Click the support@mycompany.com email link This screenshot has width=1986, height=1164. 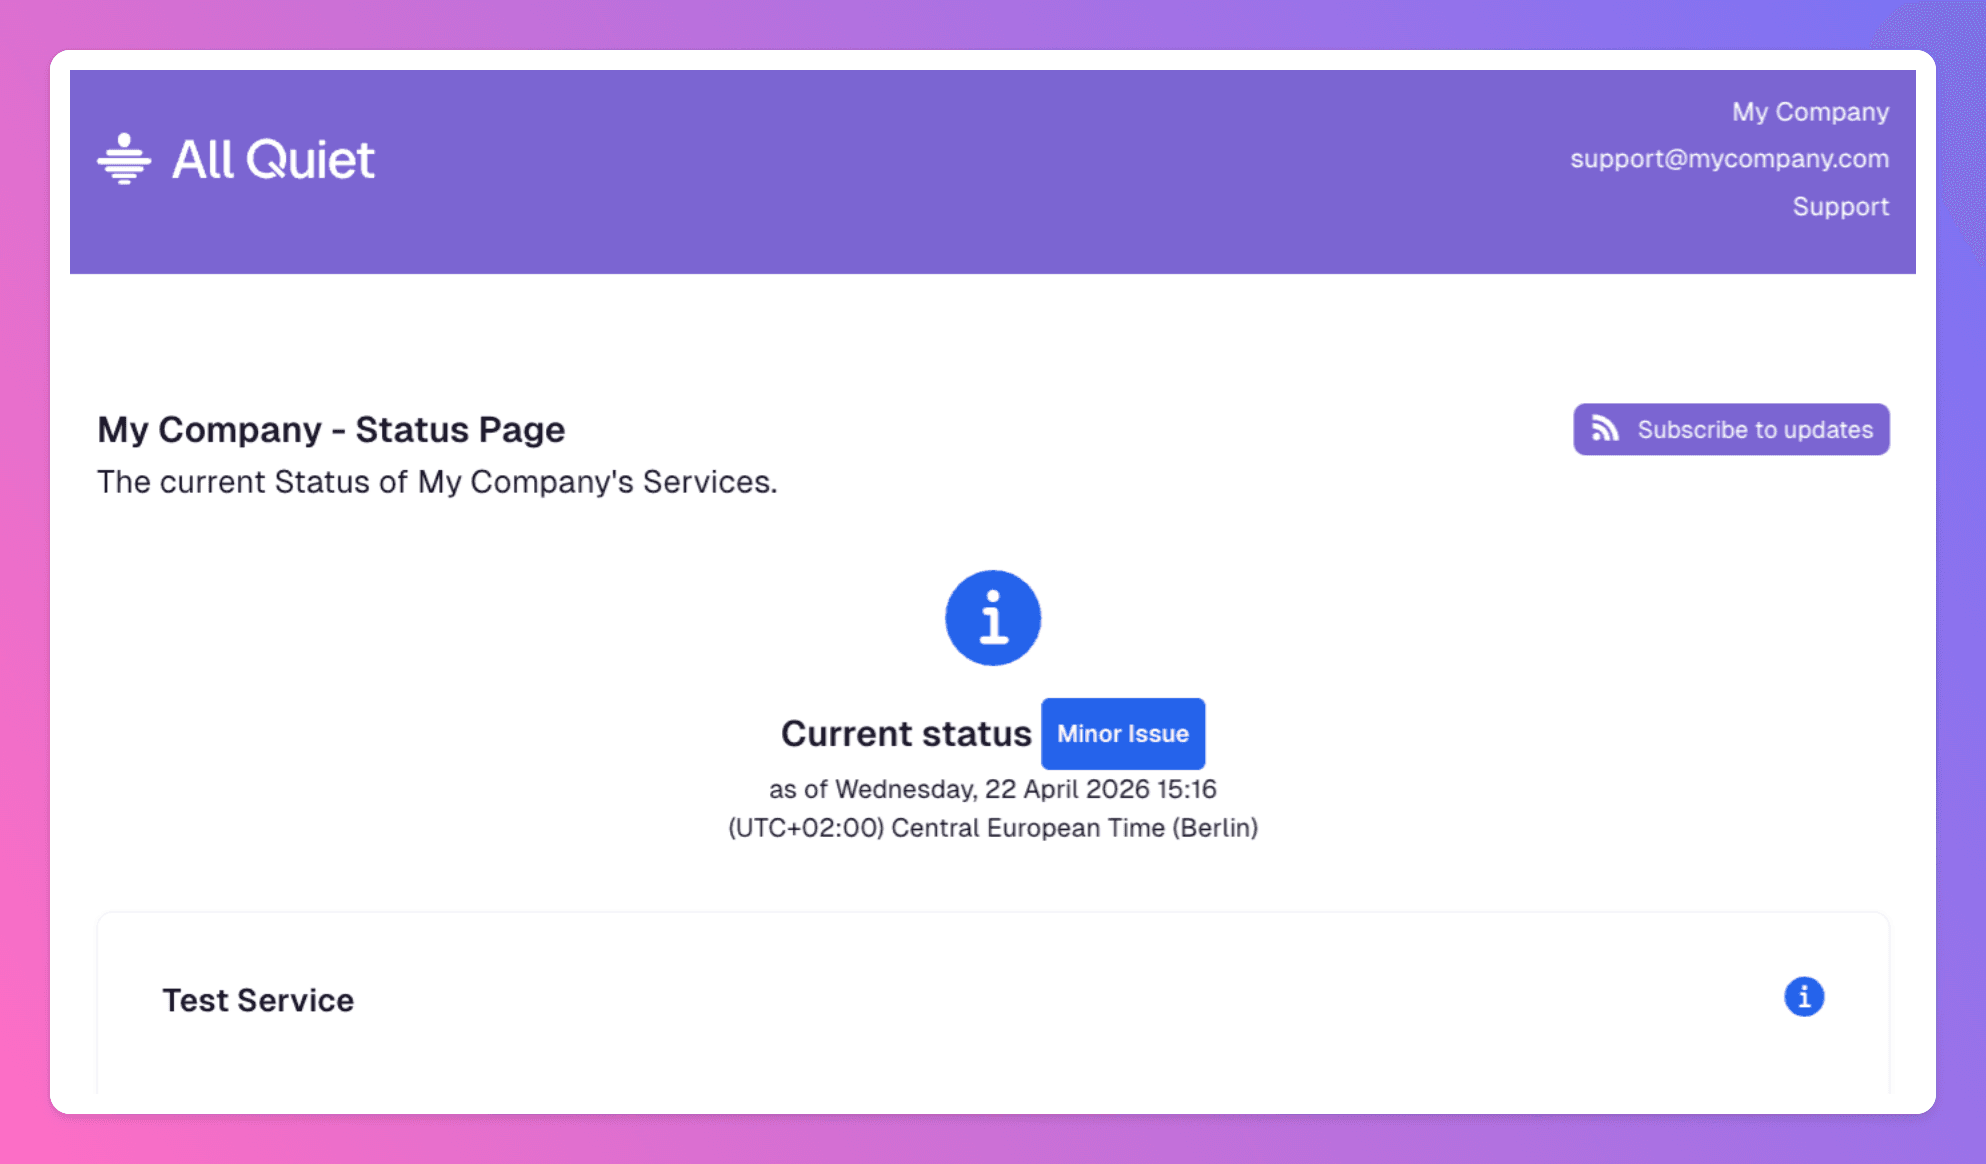pyautogui.click(x=1728, y=159)
